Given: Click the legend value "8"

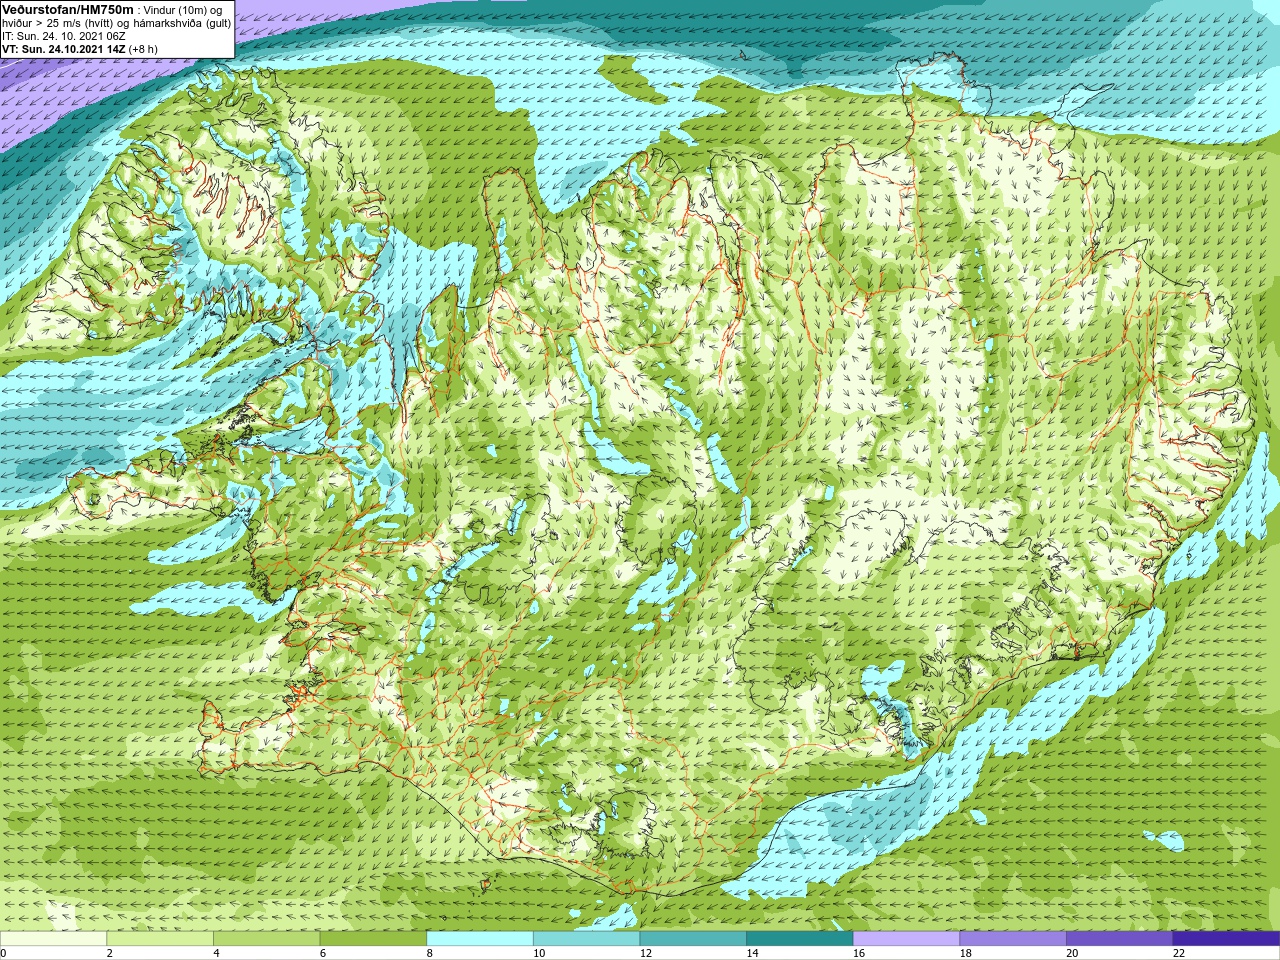Looking at the screenshot, I should click(429, 953).
